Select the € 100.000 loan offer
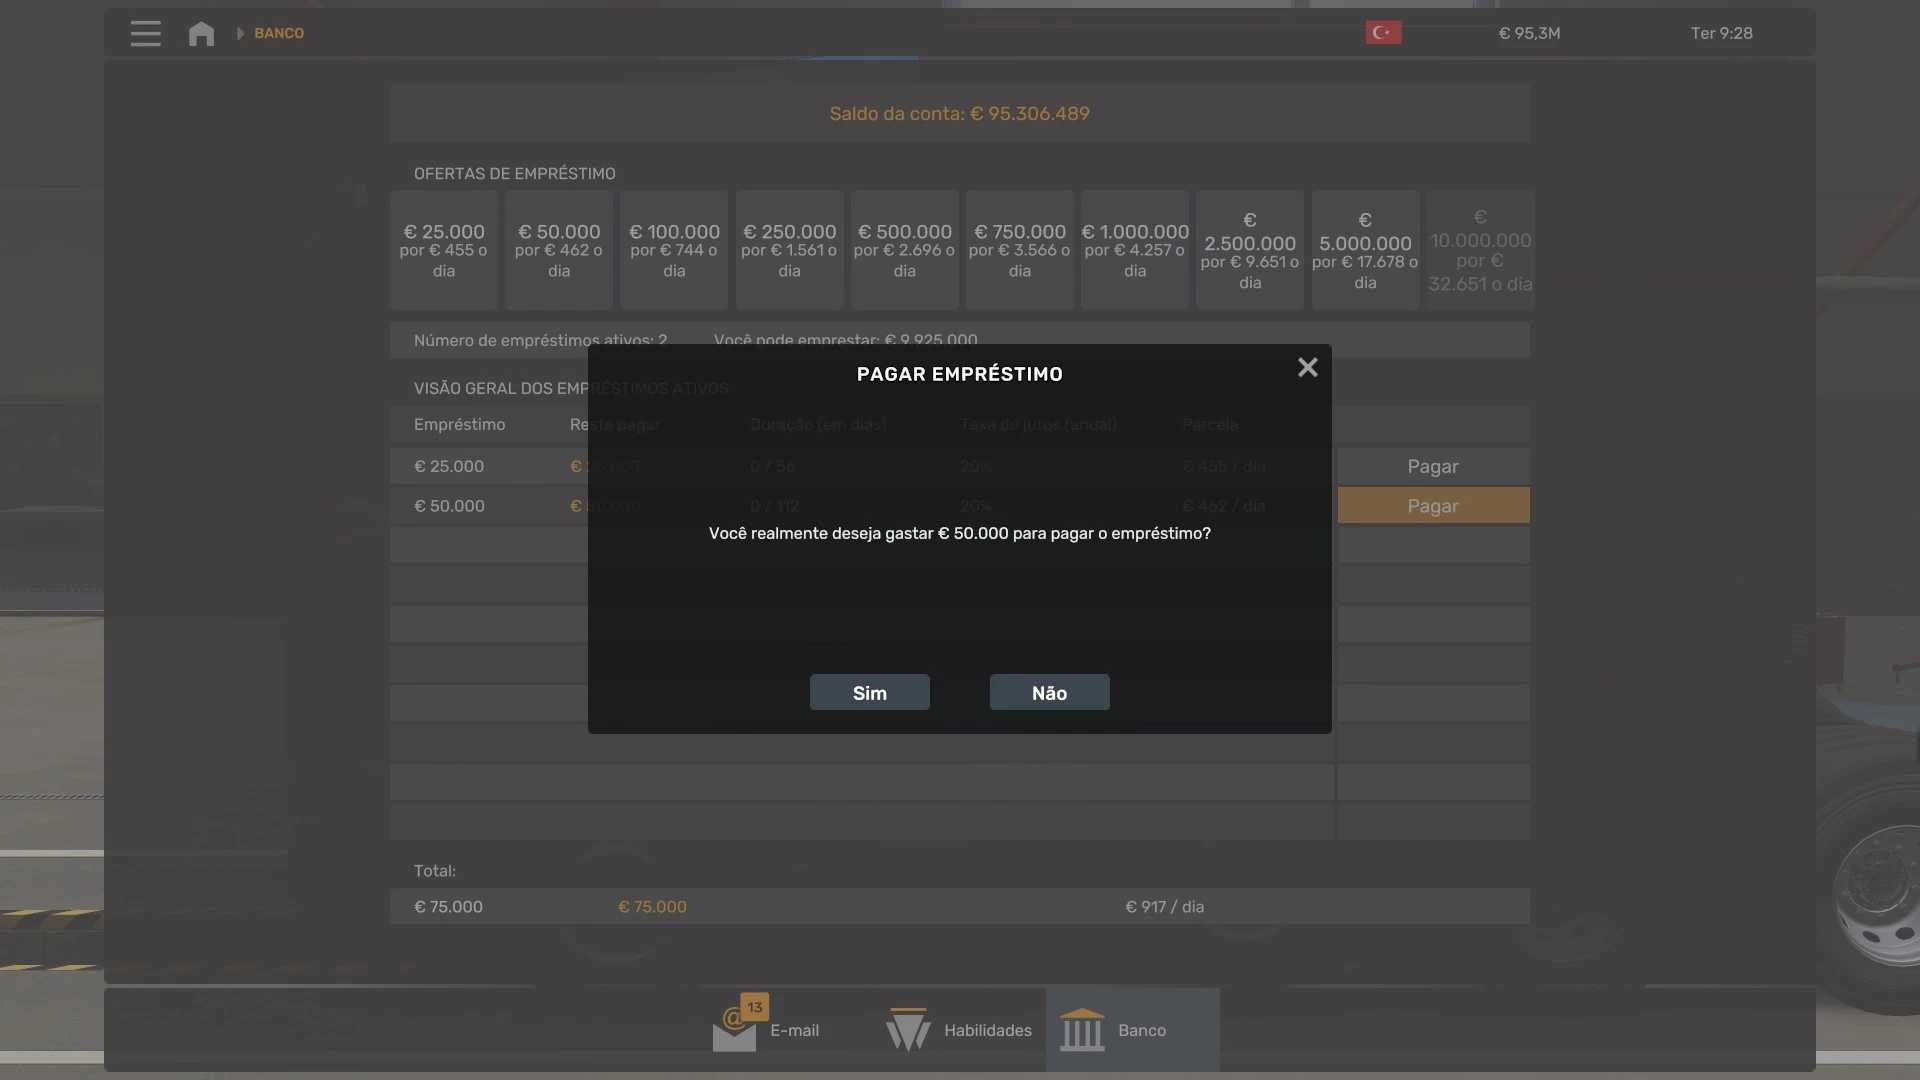The image size is (1920, 1080). tap(674, 250)
